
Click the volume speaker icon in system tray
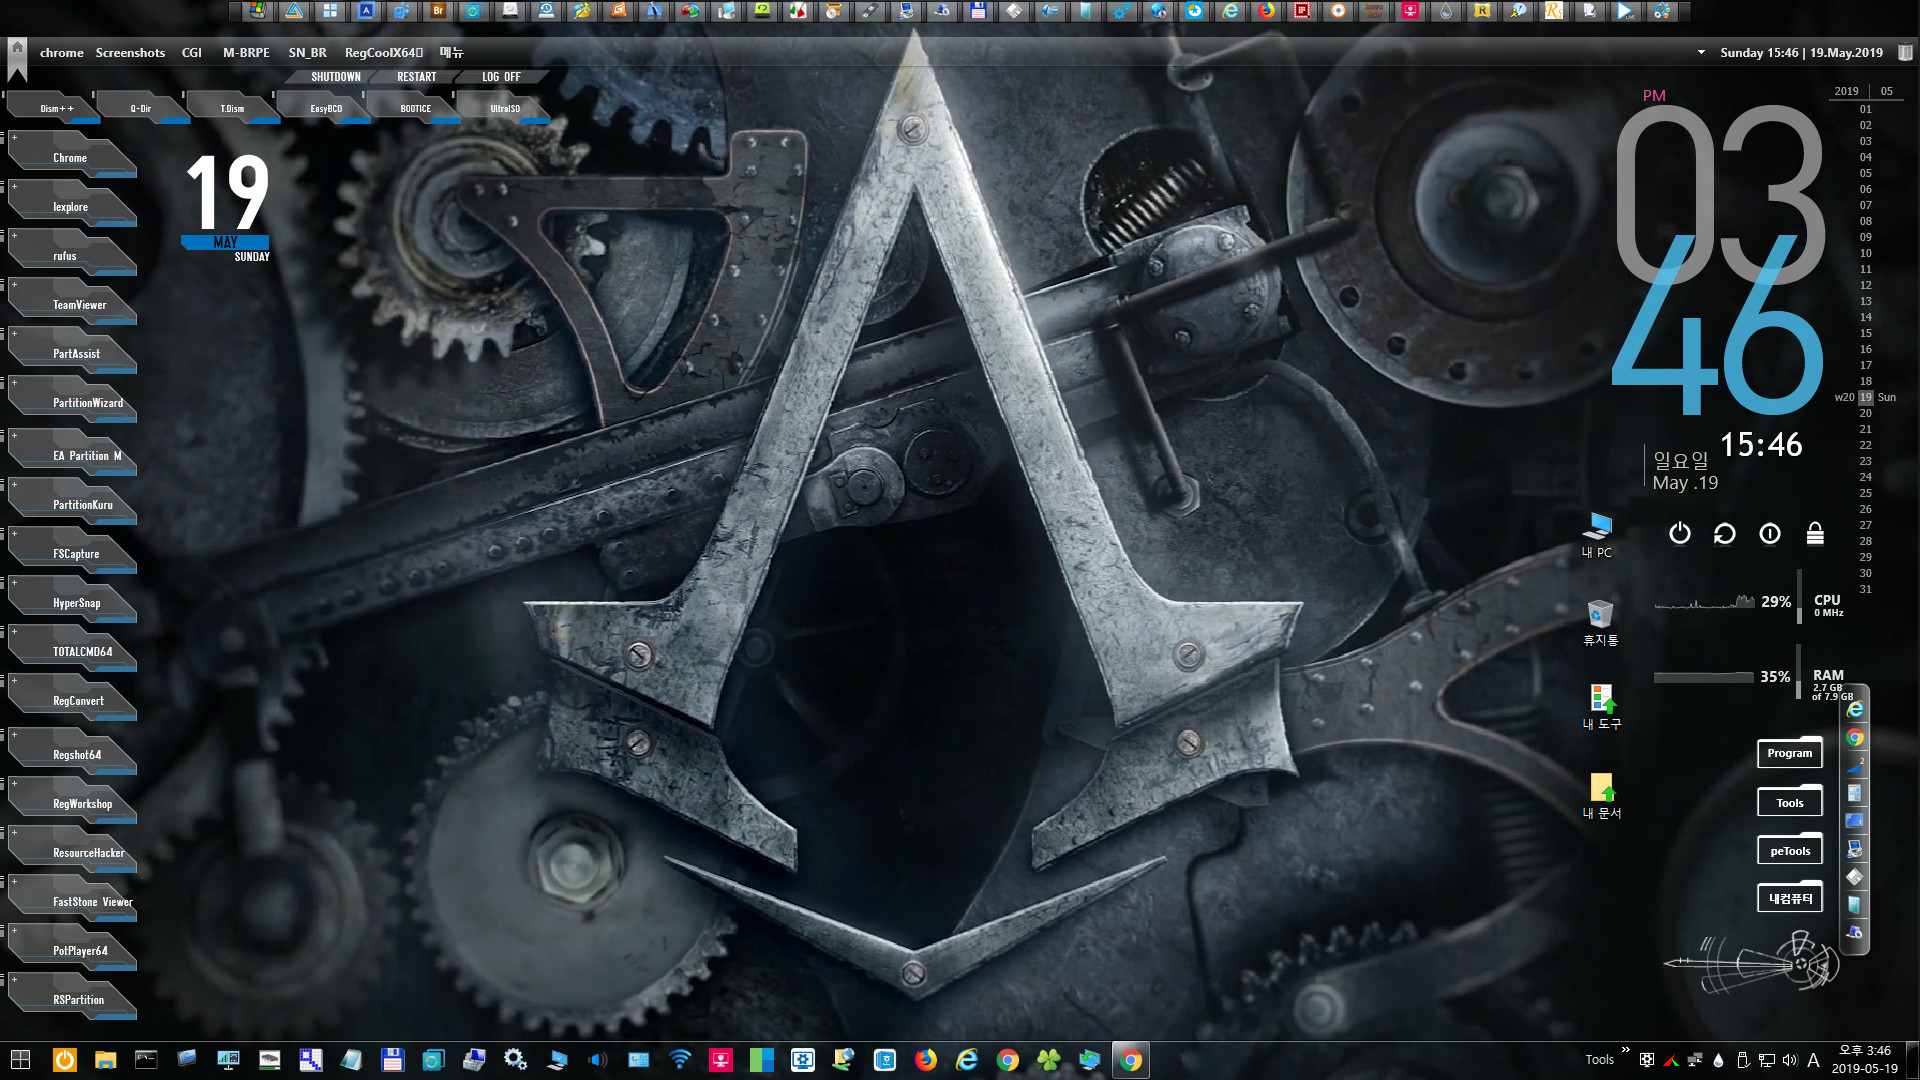(x=1789, y=1060)
